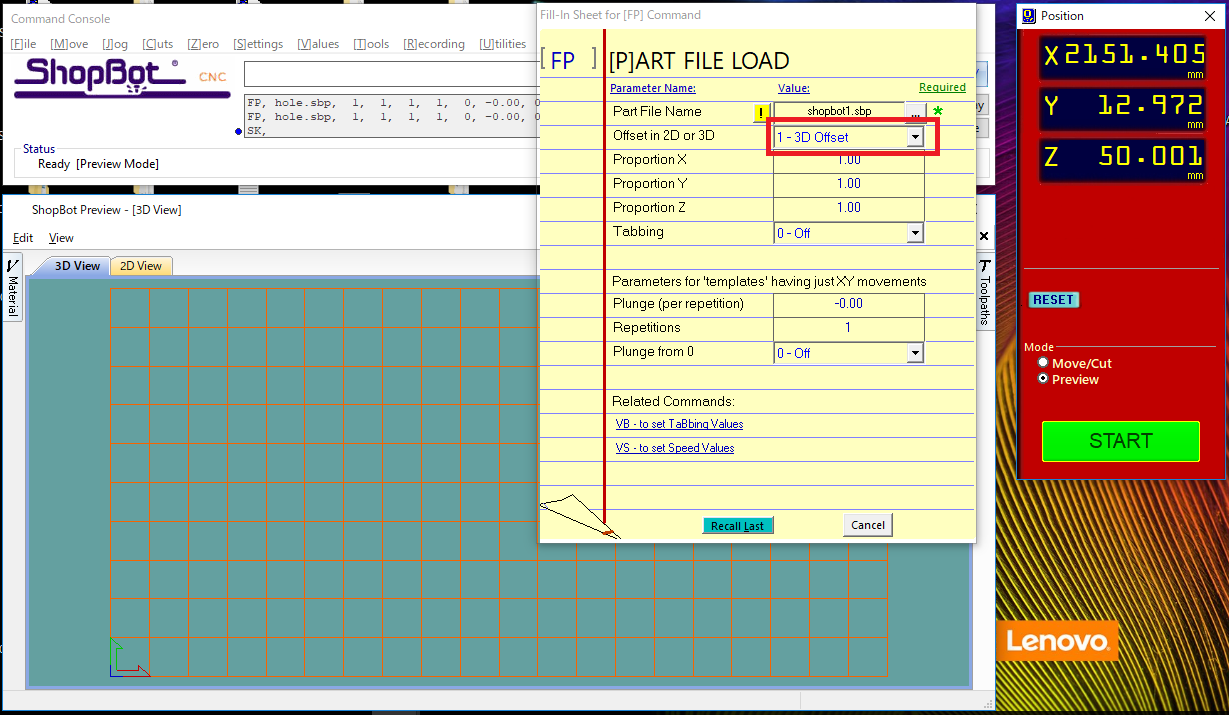This screenshot has height=715, width=1229.
Task: Click the Cancel button on fill-in sheet
Action: (868, 525)
